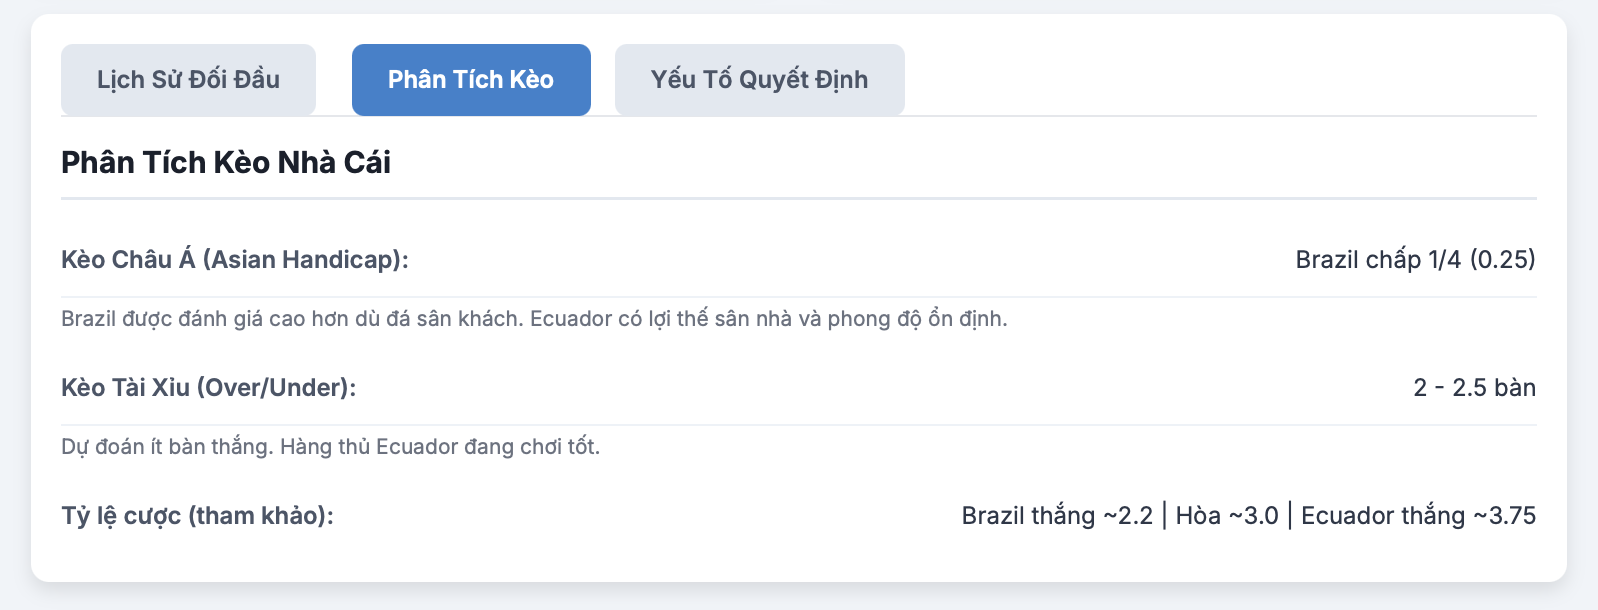Open the Lịch Sử Đối Đầu tab

tap(188, 80)
